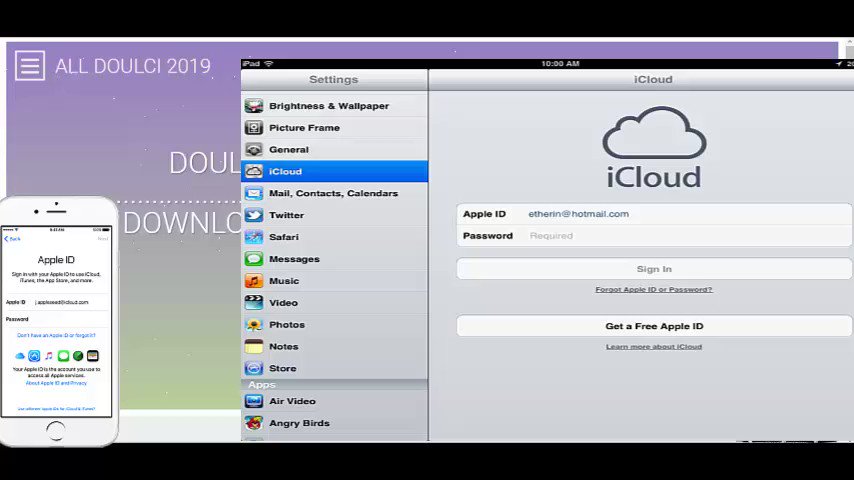Open Angry Birds app settings row
The width and height of the screenshot is (854, 480).
(334, 423)
